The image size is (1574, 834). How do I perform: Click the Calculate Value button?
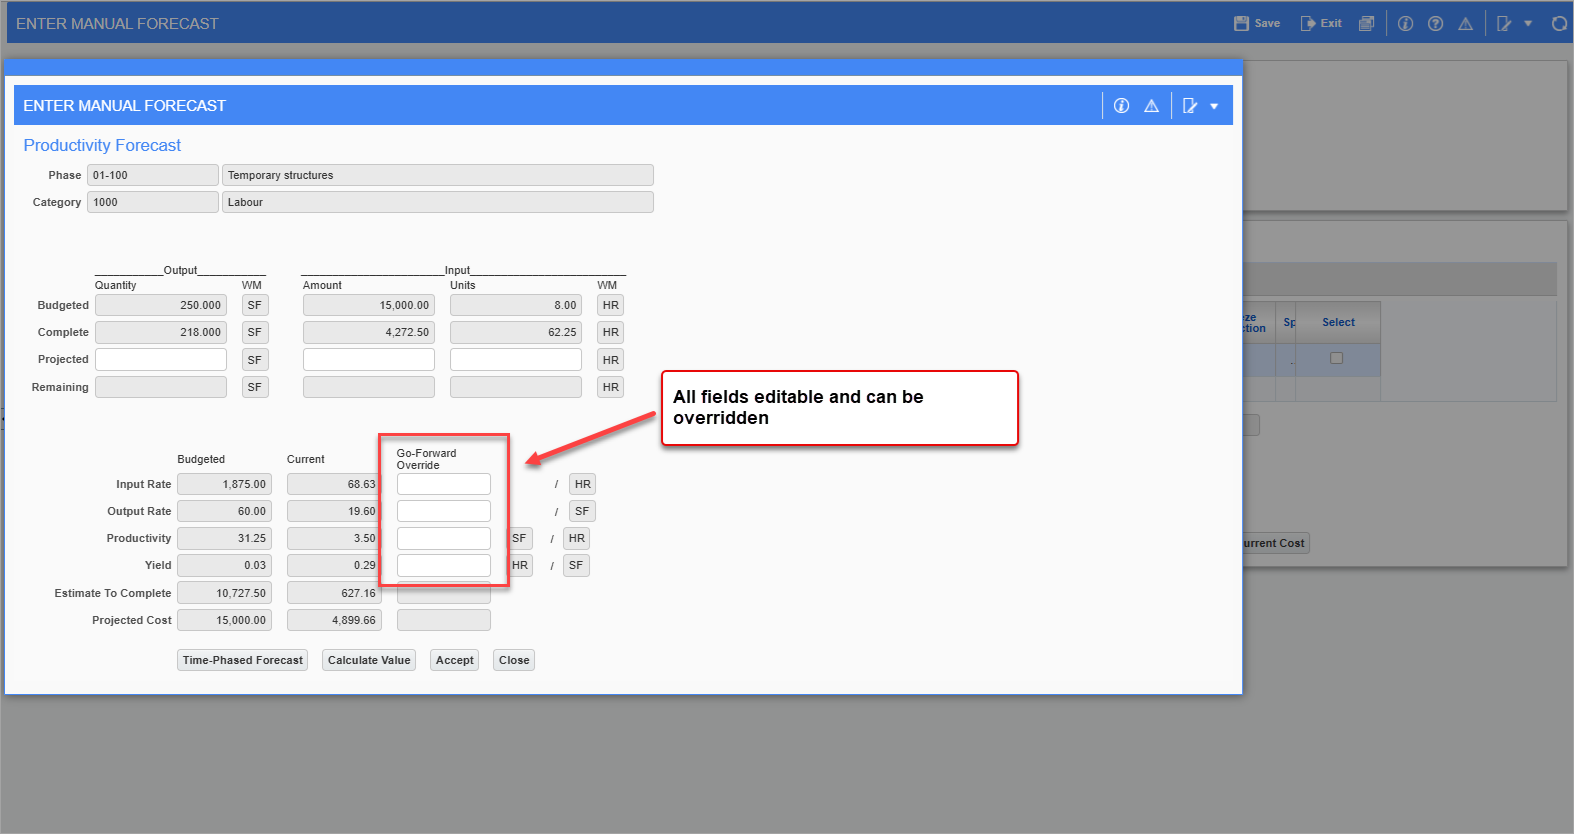pyautogui.click(x=369, y=660)
